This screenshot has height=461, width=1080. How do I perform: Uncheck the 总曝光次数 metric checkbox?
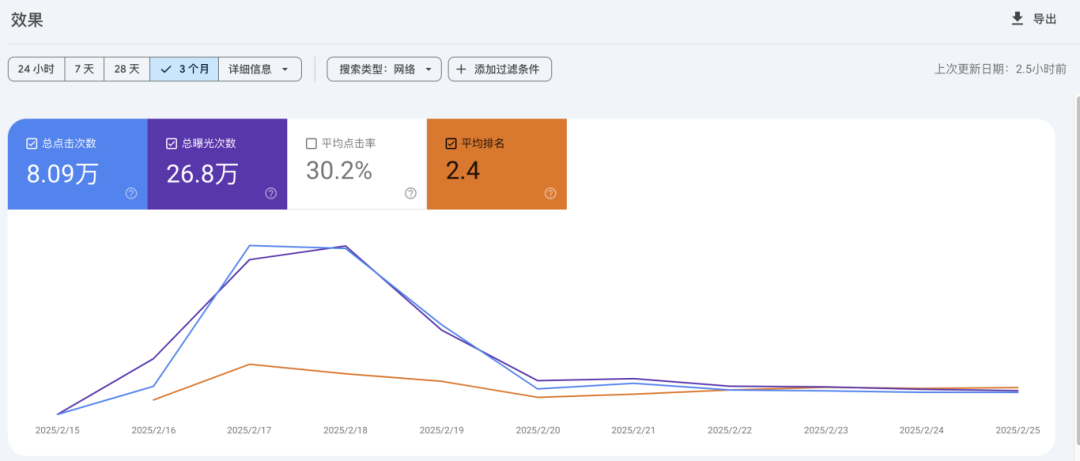point(172,143)
